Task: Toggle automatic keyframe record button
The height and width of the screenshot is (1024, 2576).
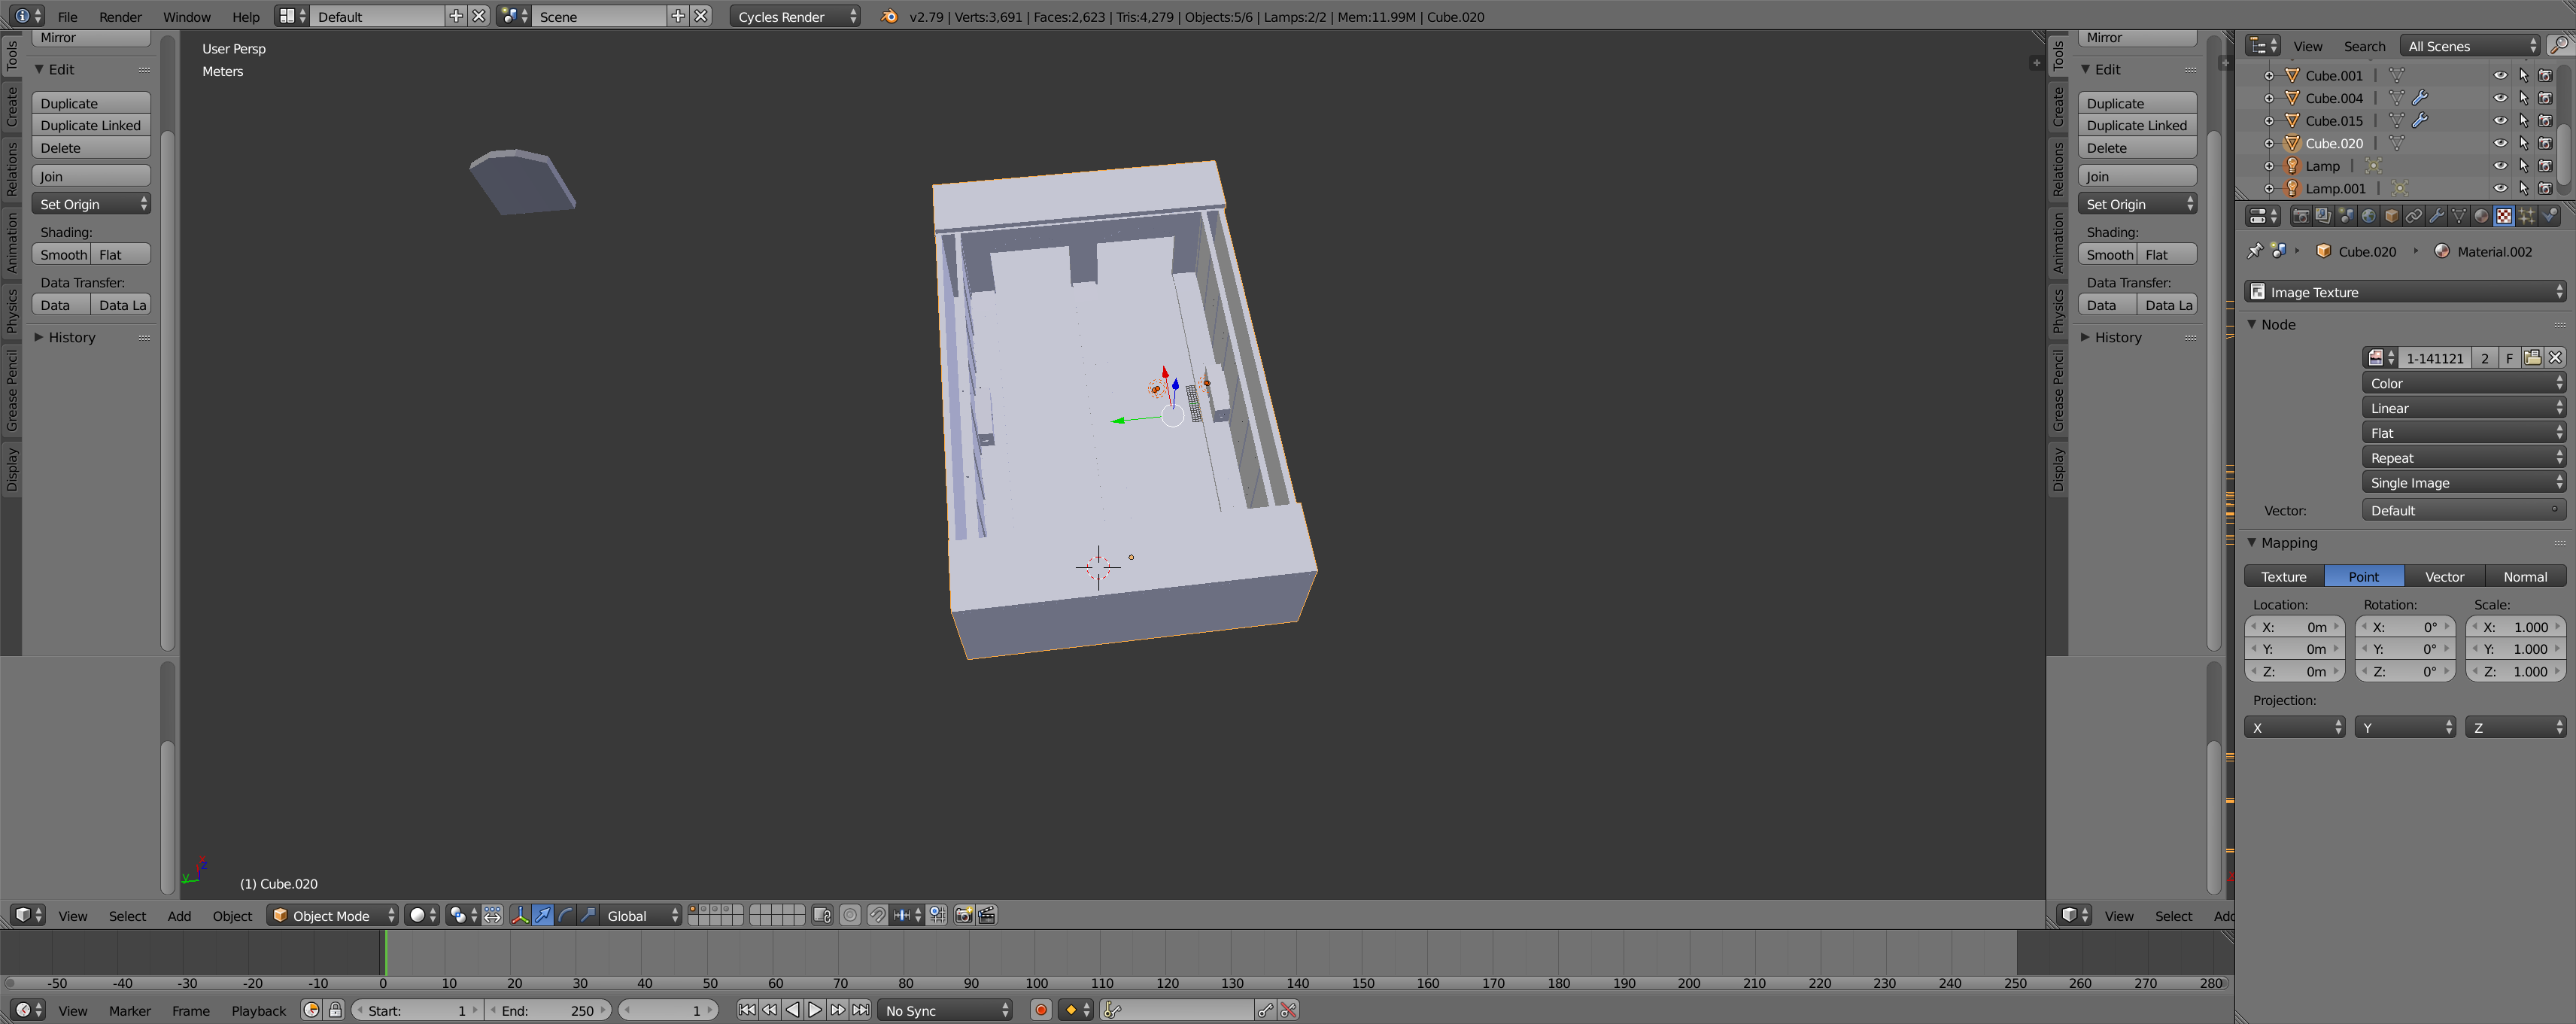Action: [x=1041, y=1010]
